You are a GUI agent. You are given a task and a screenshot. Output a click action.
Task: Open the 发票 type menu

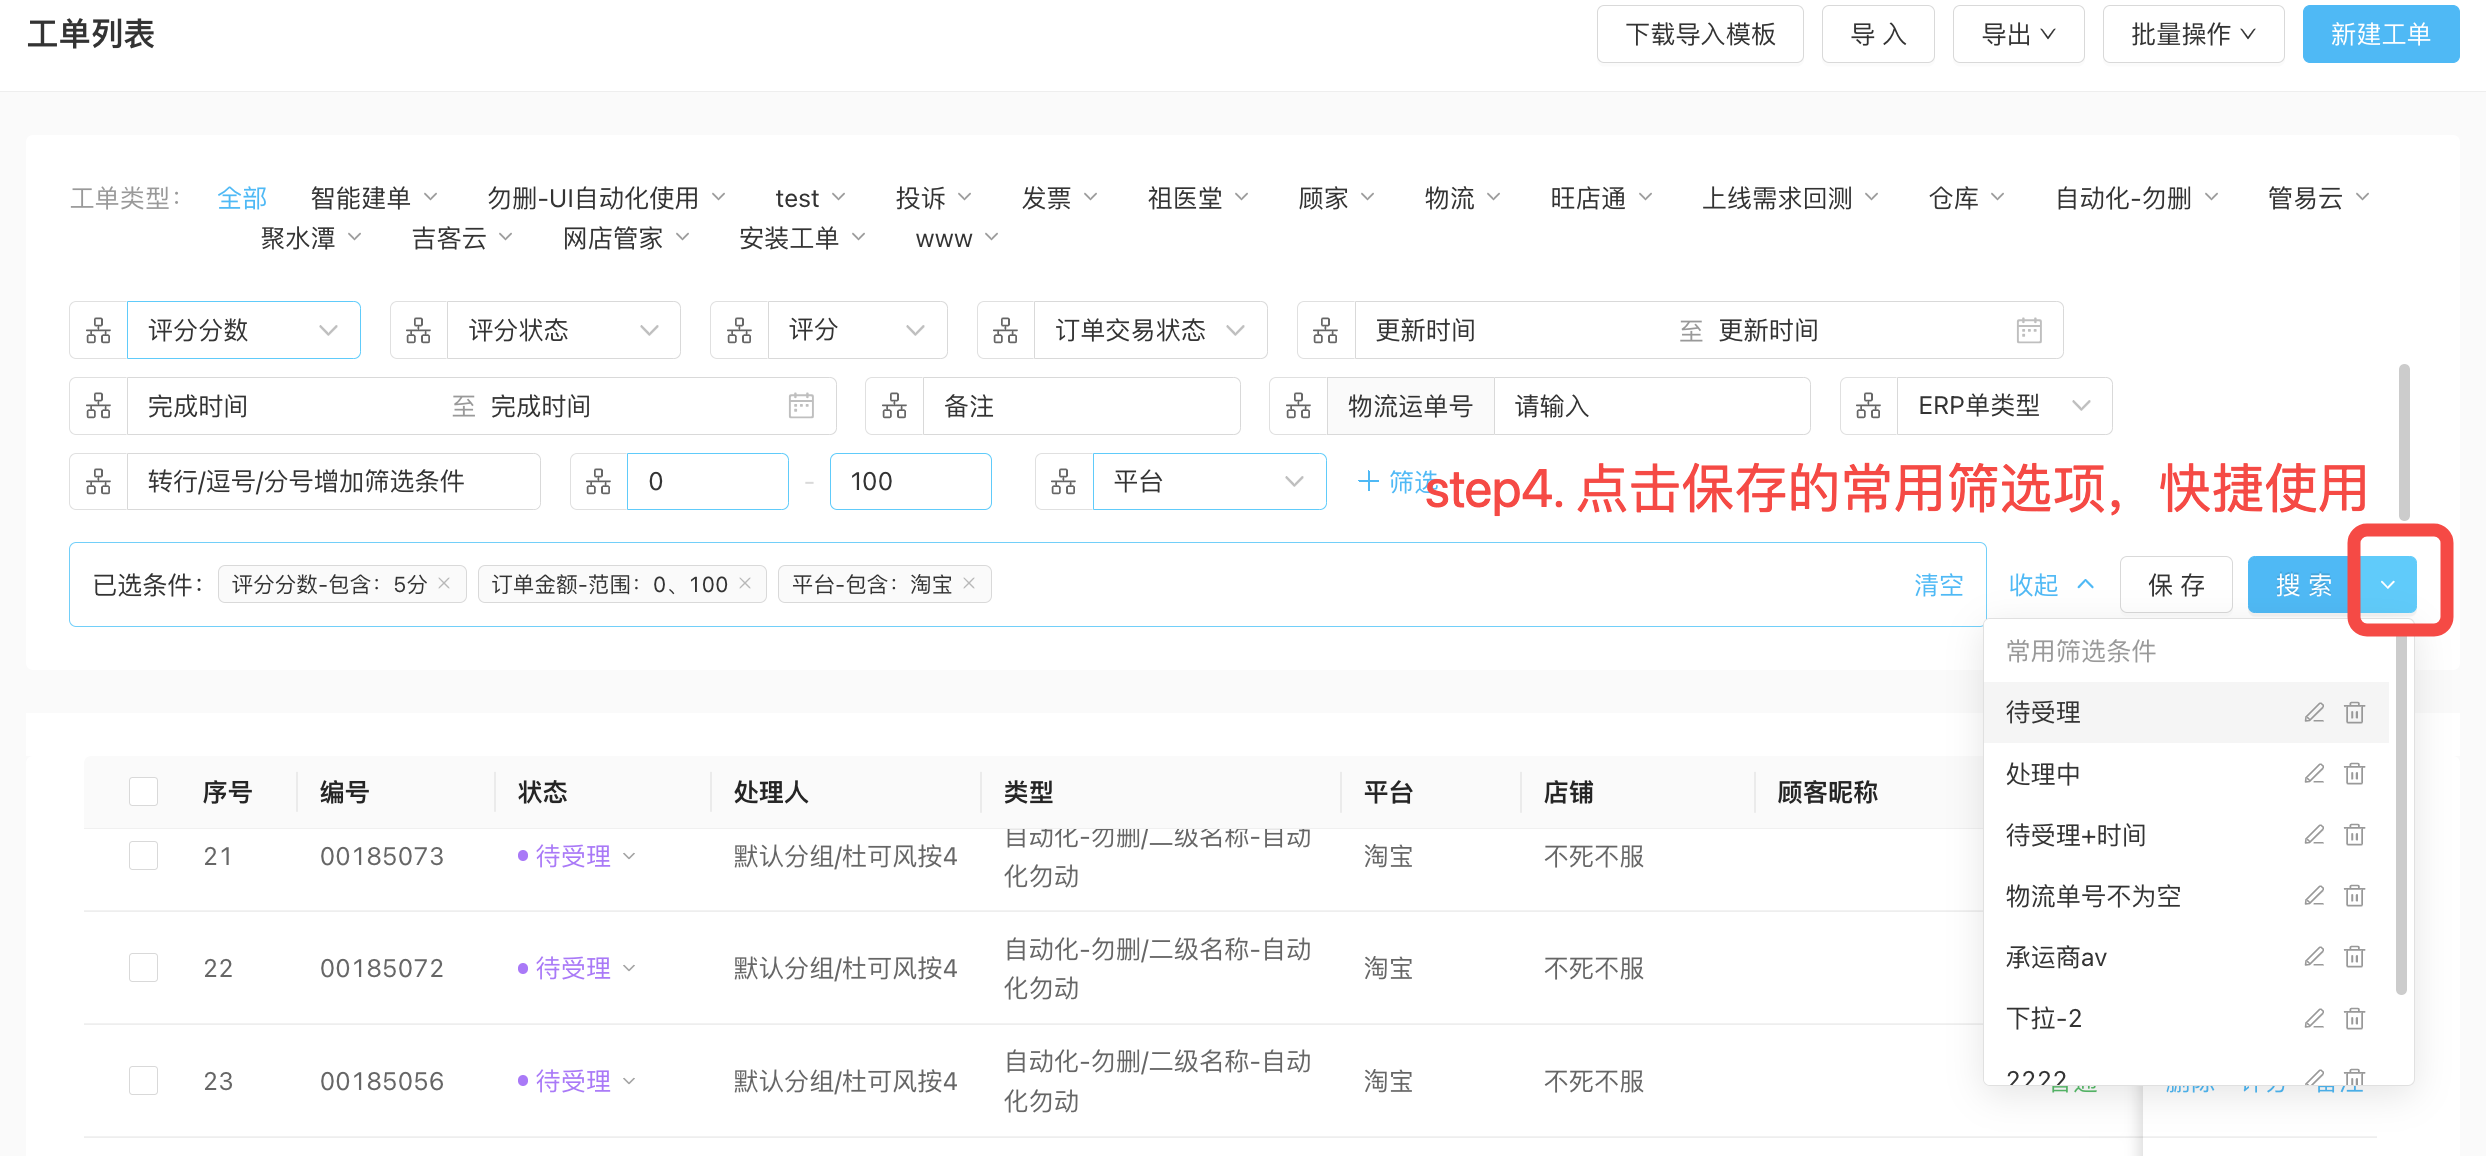(x=1059, y=198)
